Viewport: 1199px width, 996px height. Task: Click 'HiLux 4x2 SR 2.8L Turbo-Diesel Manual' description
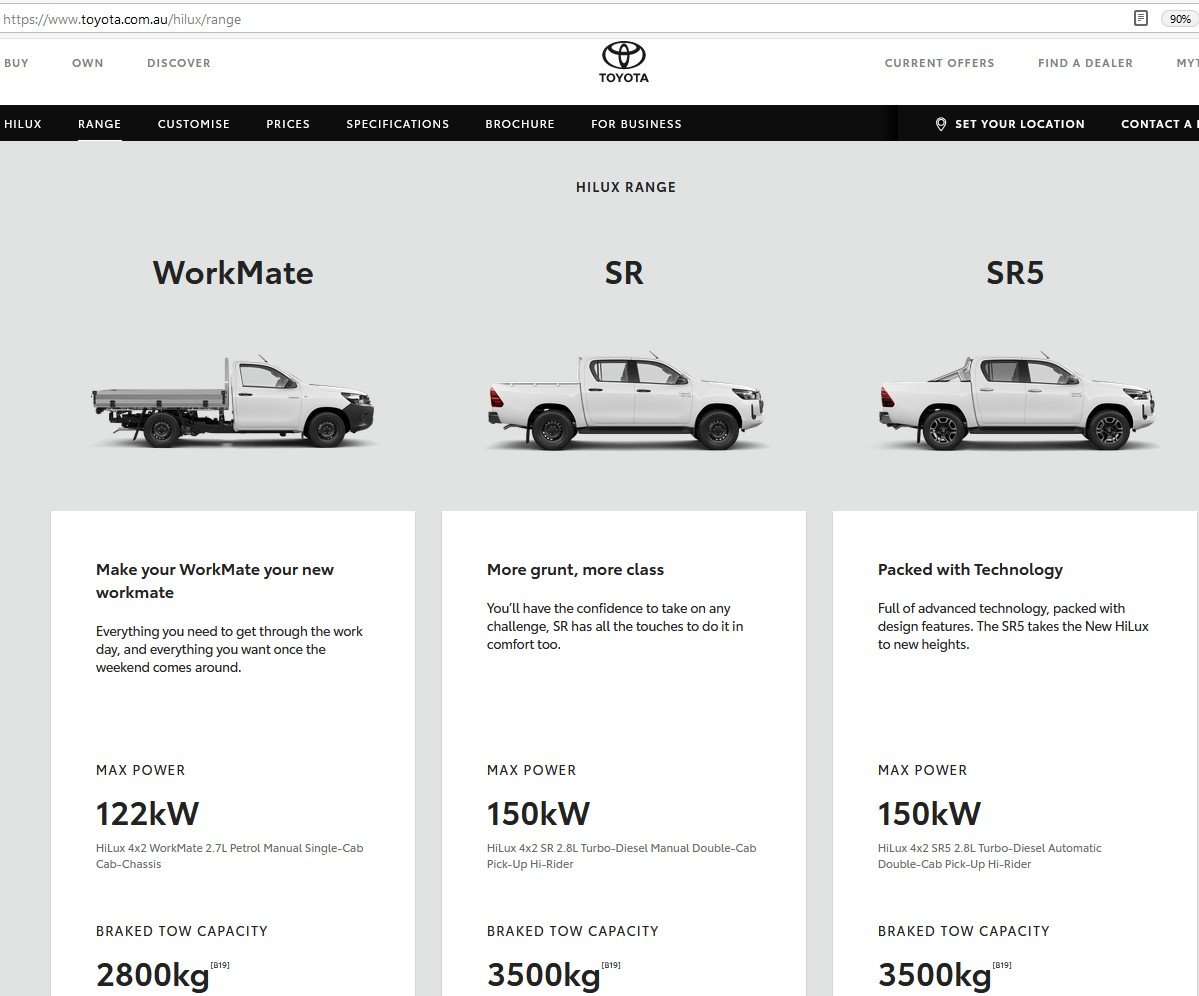621,856
